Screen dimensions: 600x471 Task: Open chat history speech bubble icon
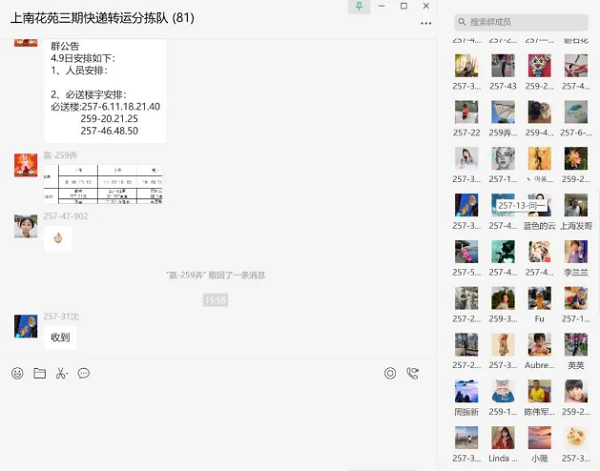[x=84, y=373]
